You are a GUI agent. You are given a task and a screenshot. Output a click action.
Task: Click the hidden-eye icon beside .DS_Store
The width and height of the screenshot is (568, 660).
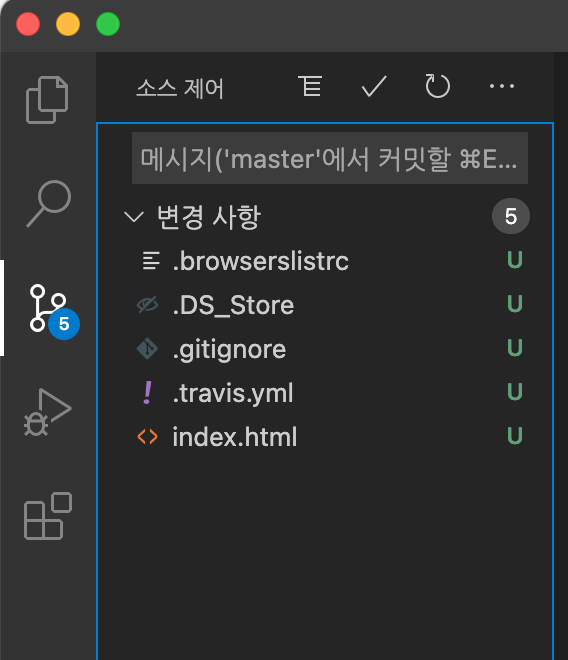coord(147,305)
